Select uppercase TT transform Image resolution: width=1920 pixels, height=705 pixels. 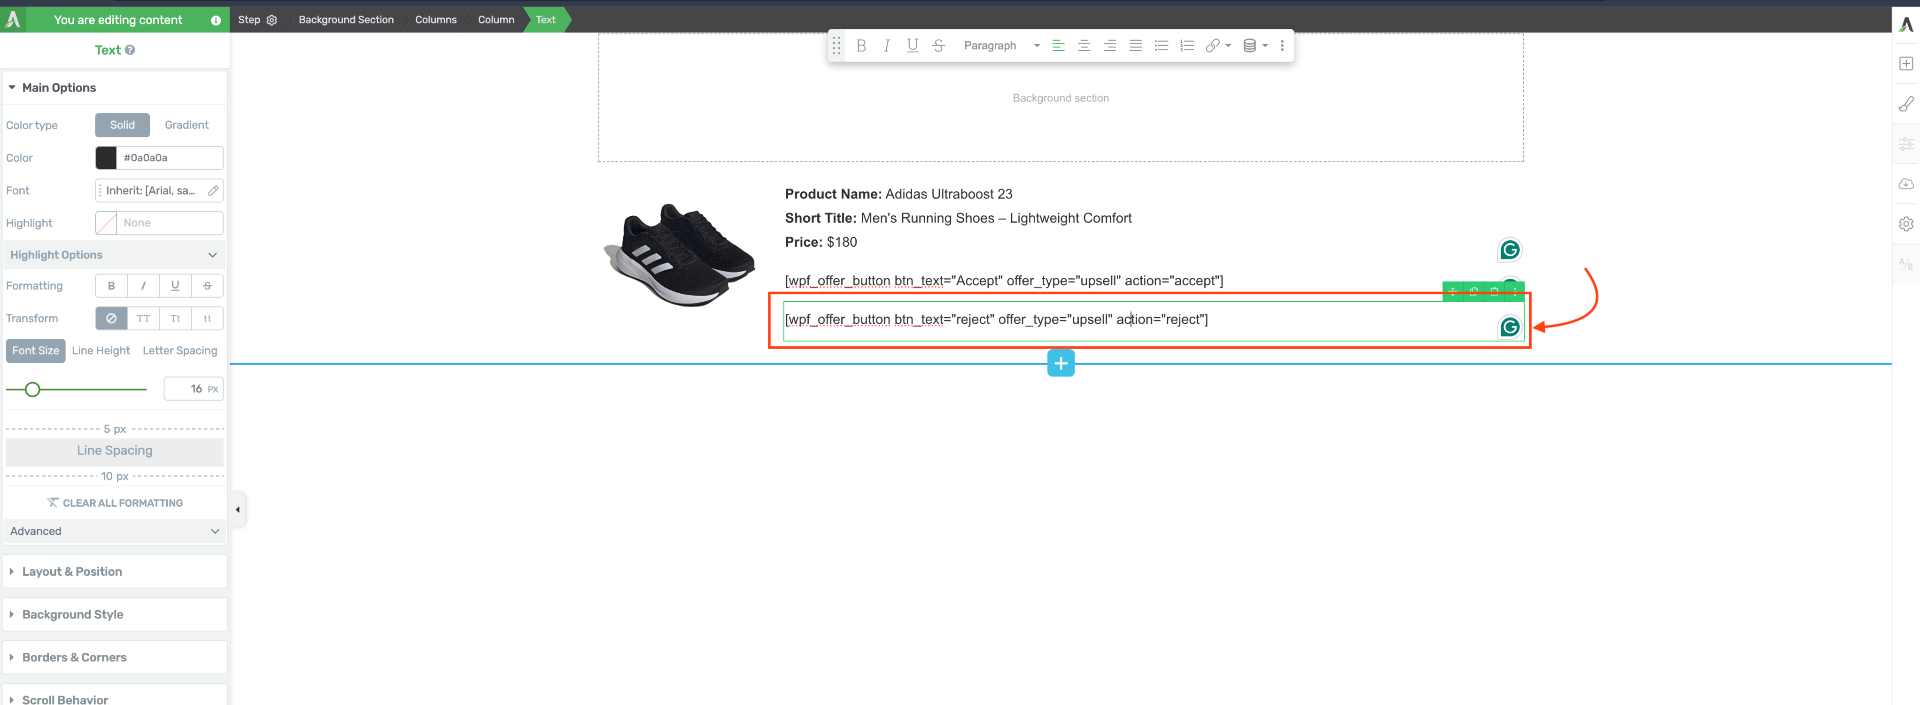coord(143,318)
